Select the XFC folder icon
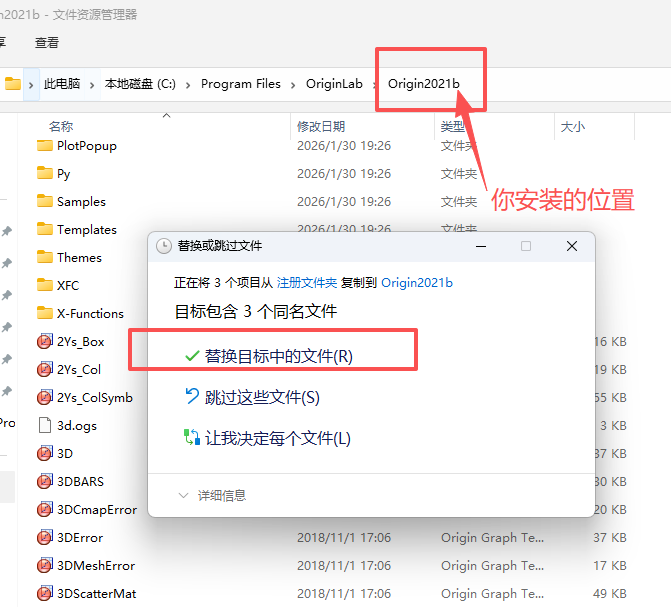 45,285
